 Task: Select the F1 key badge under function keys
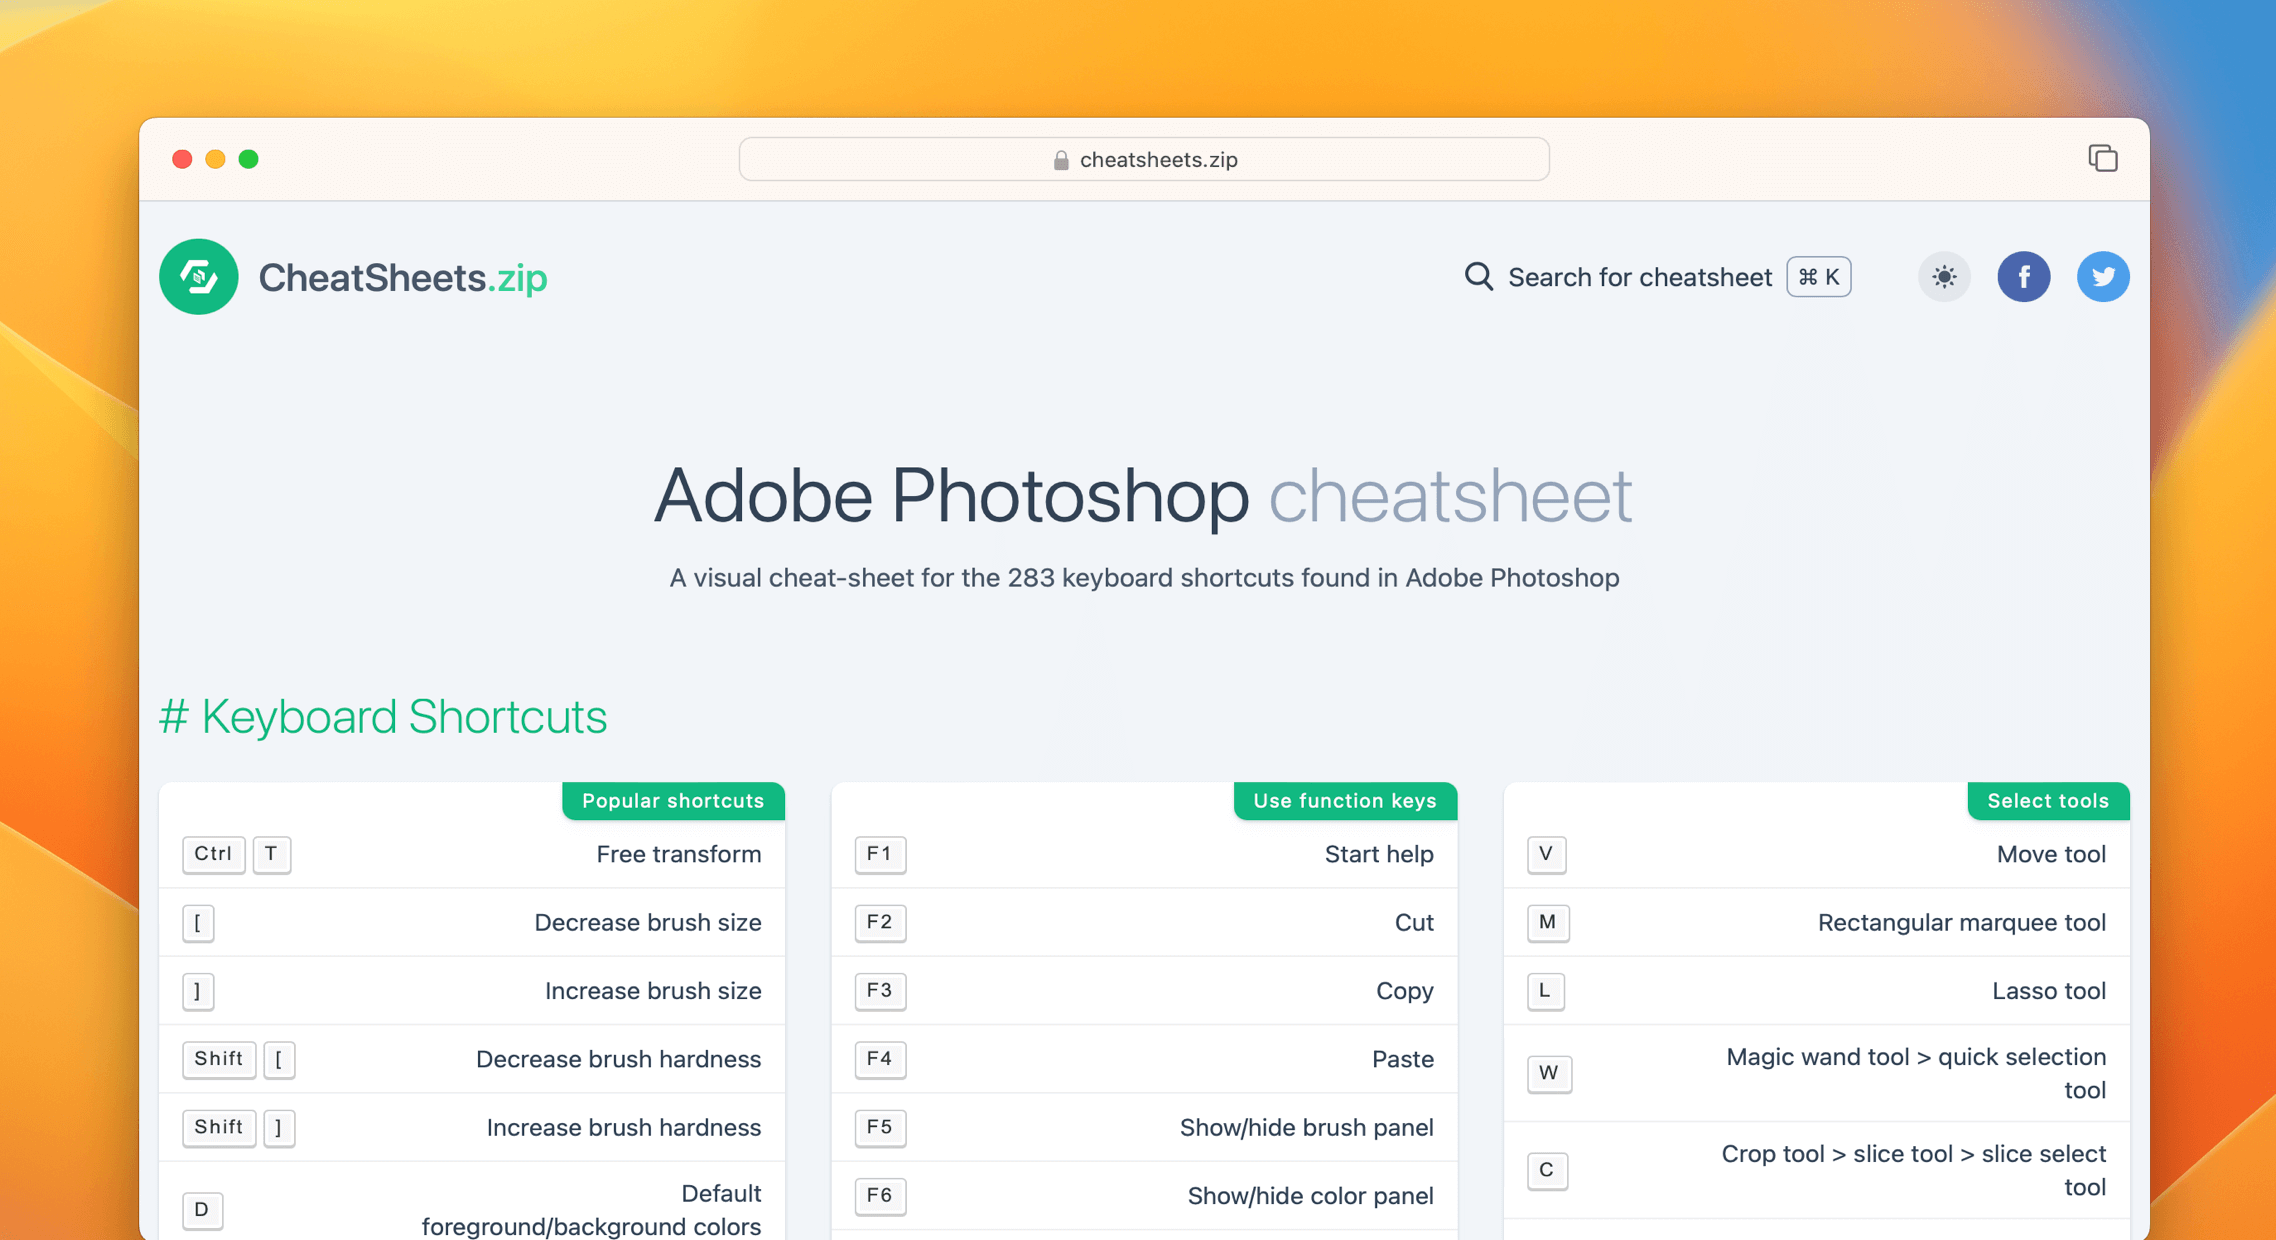pos(879,855)
